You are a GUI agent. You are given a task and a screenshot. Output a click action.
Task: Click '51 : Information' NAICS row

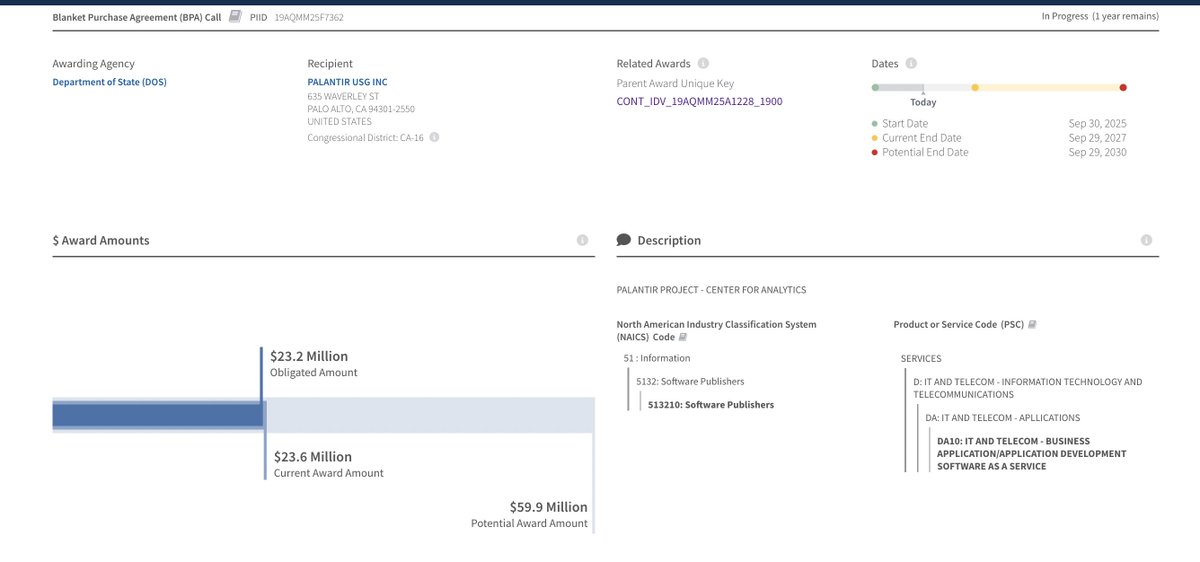656,358
